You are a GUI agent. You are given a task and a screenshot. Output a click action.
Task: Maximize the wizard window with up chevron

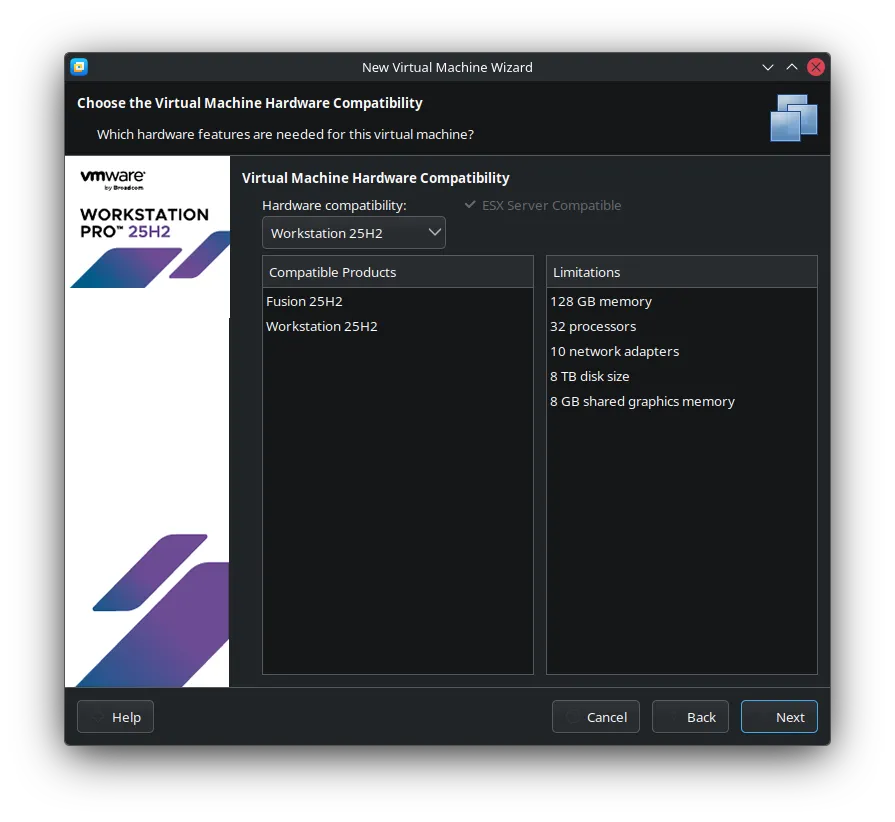click(792, 67)
